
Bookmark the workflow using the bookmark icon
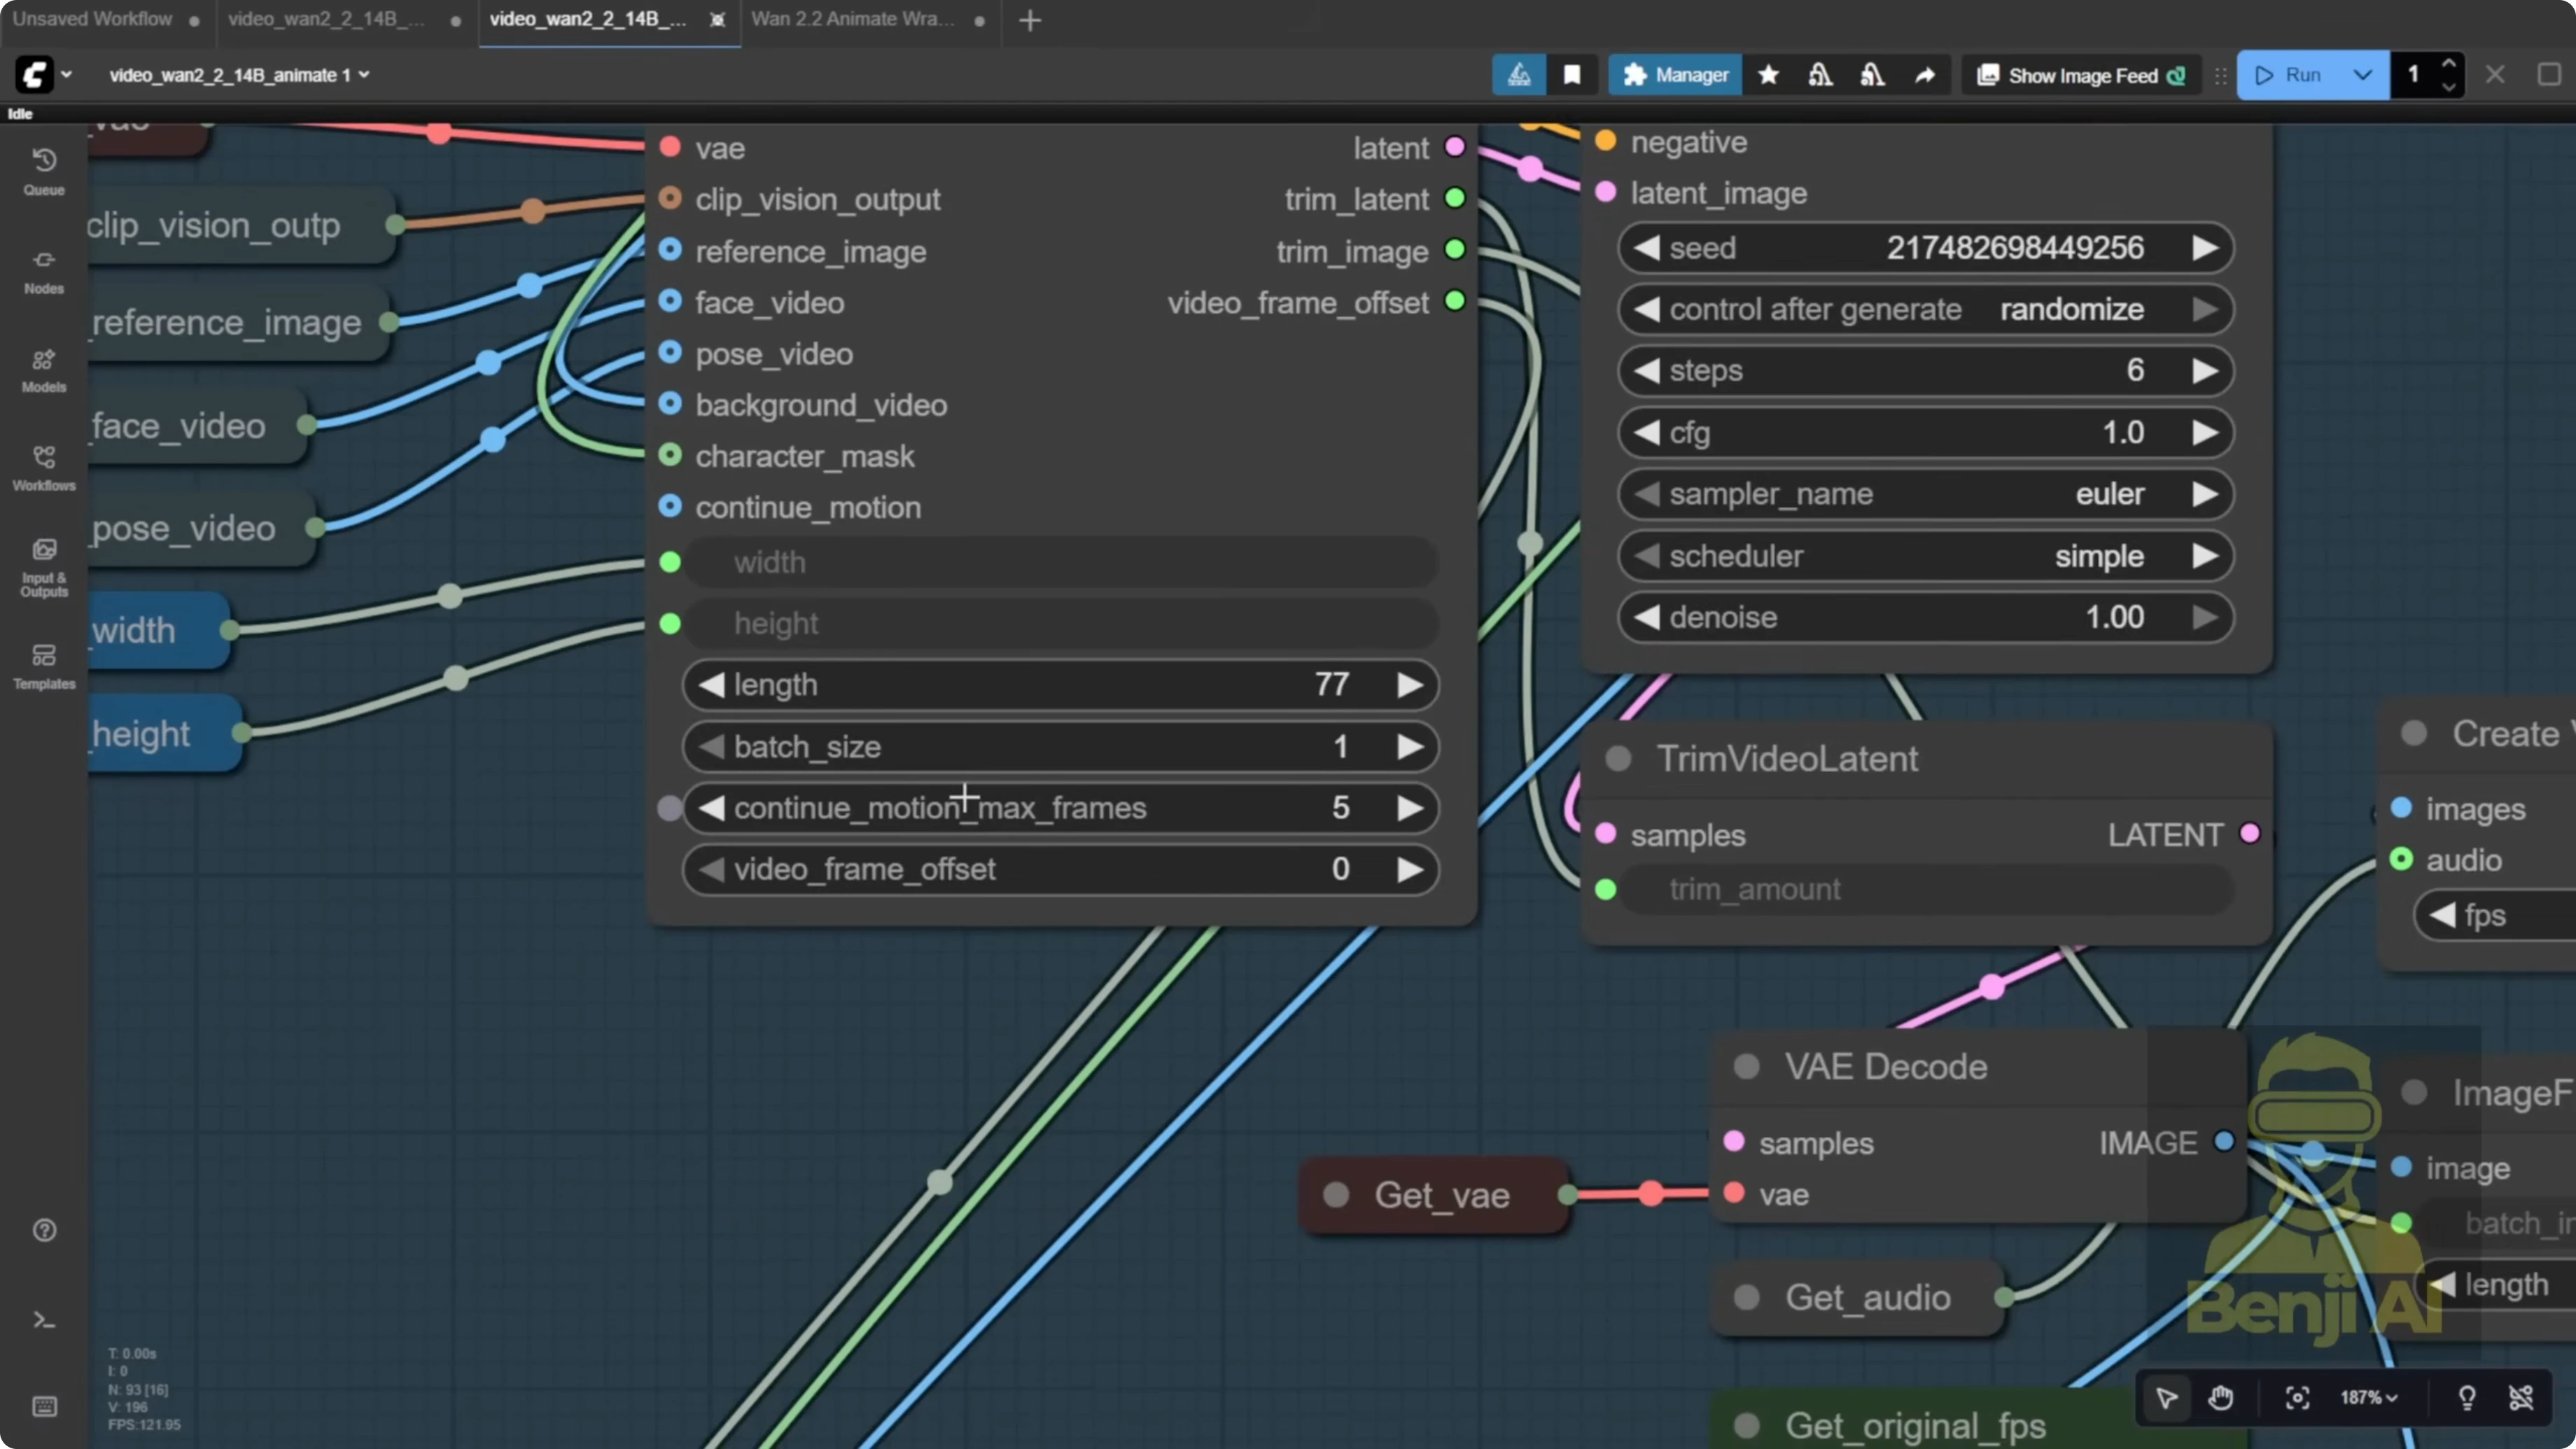(1571, 74)
